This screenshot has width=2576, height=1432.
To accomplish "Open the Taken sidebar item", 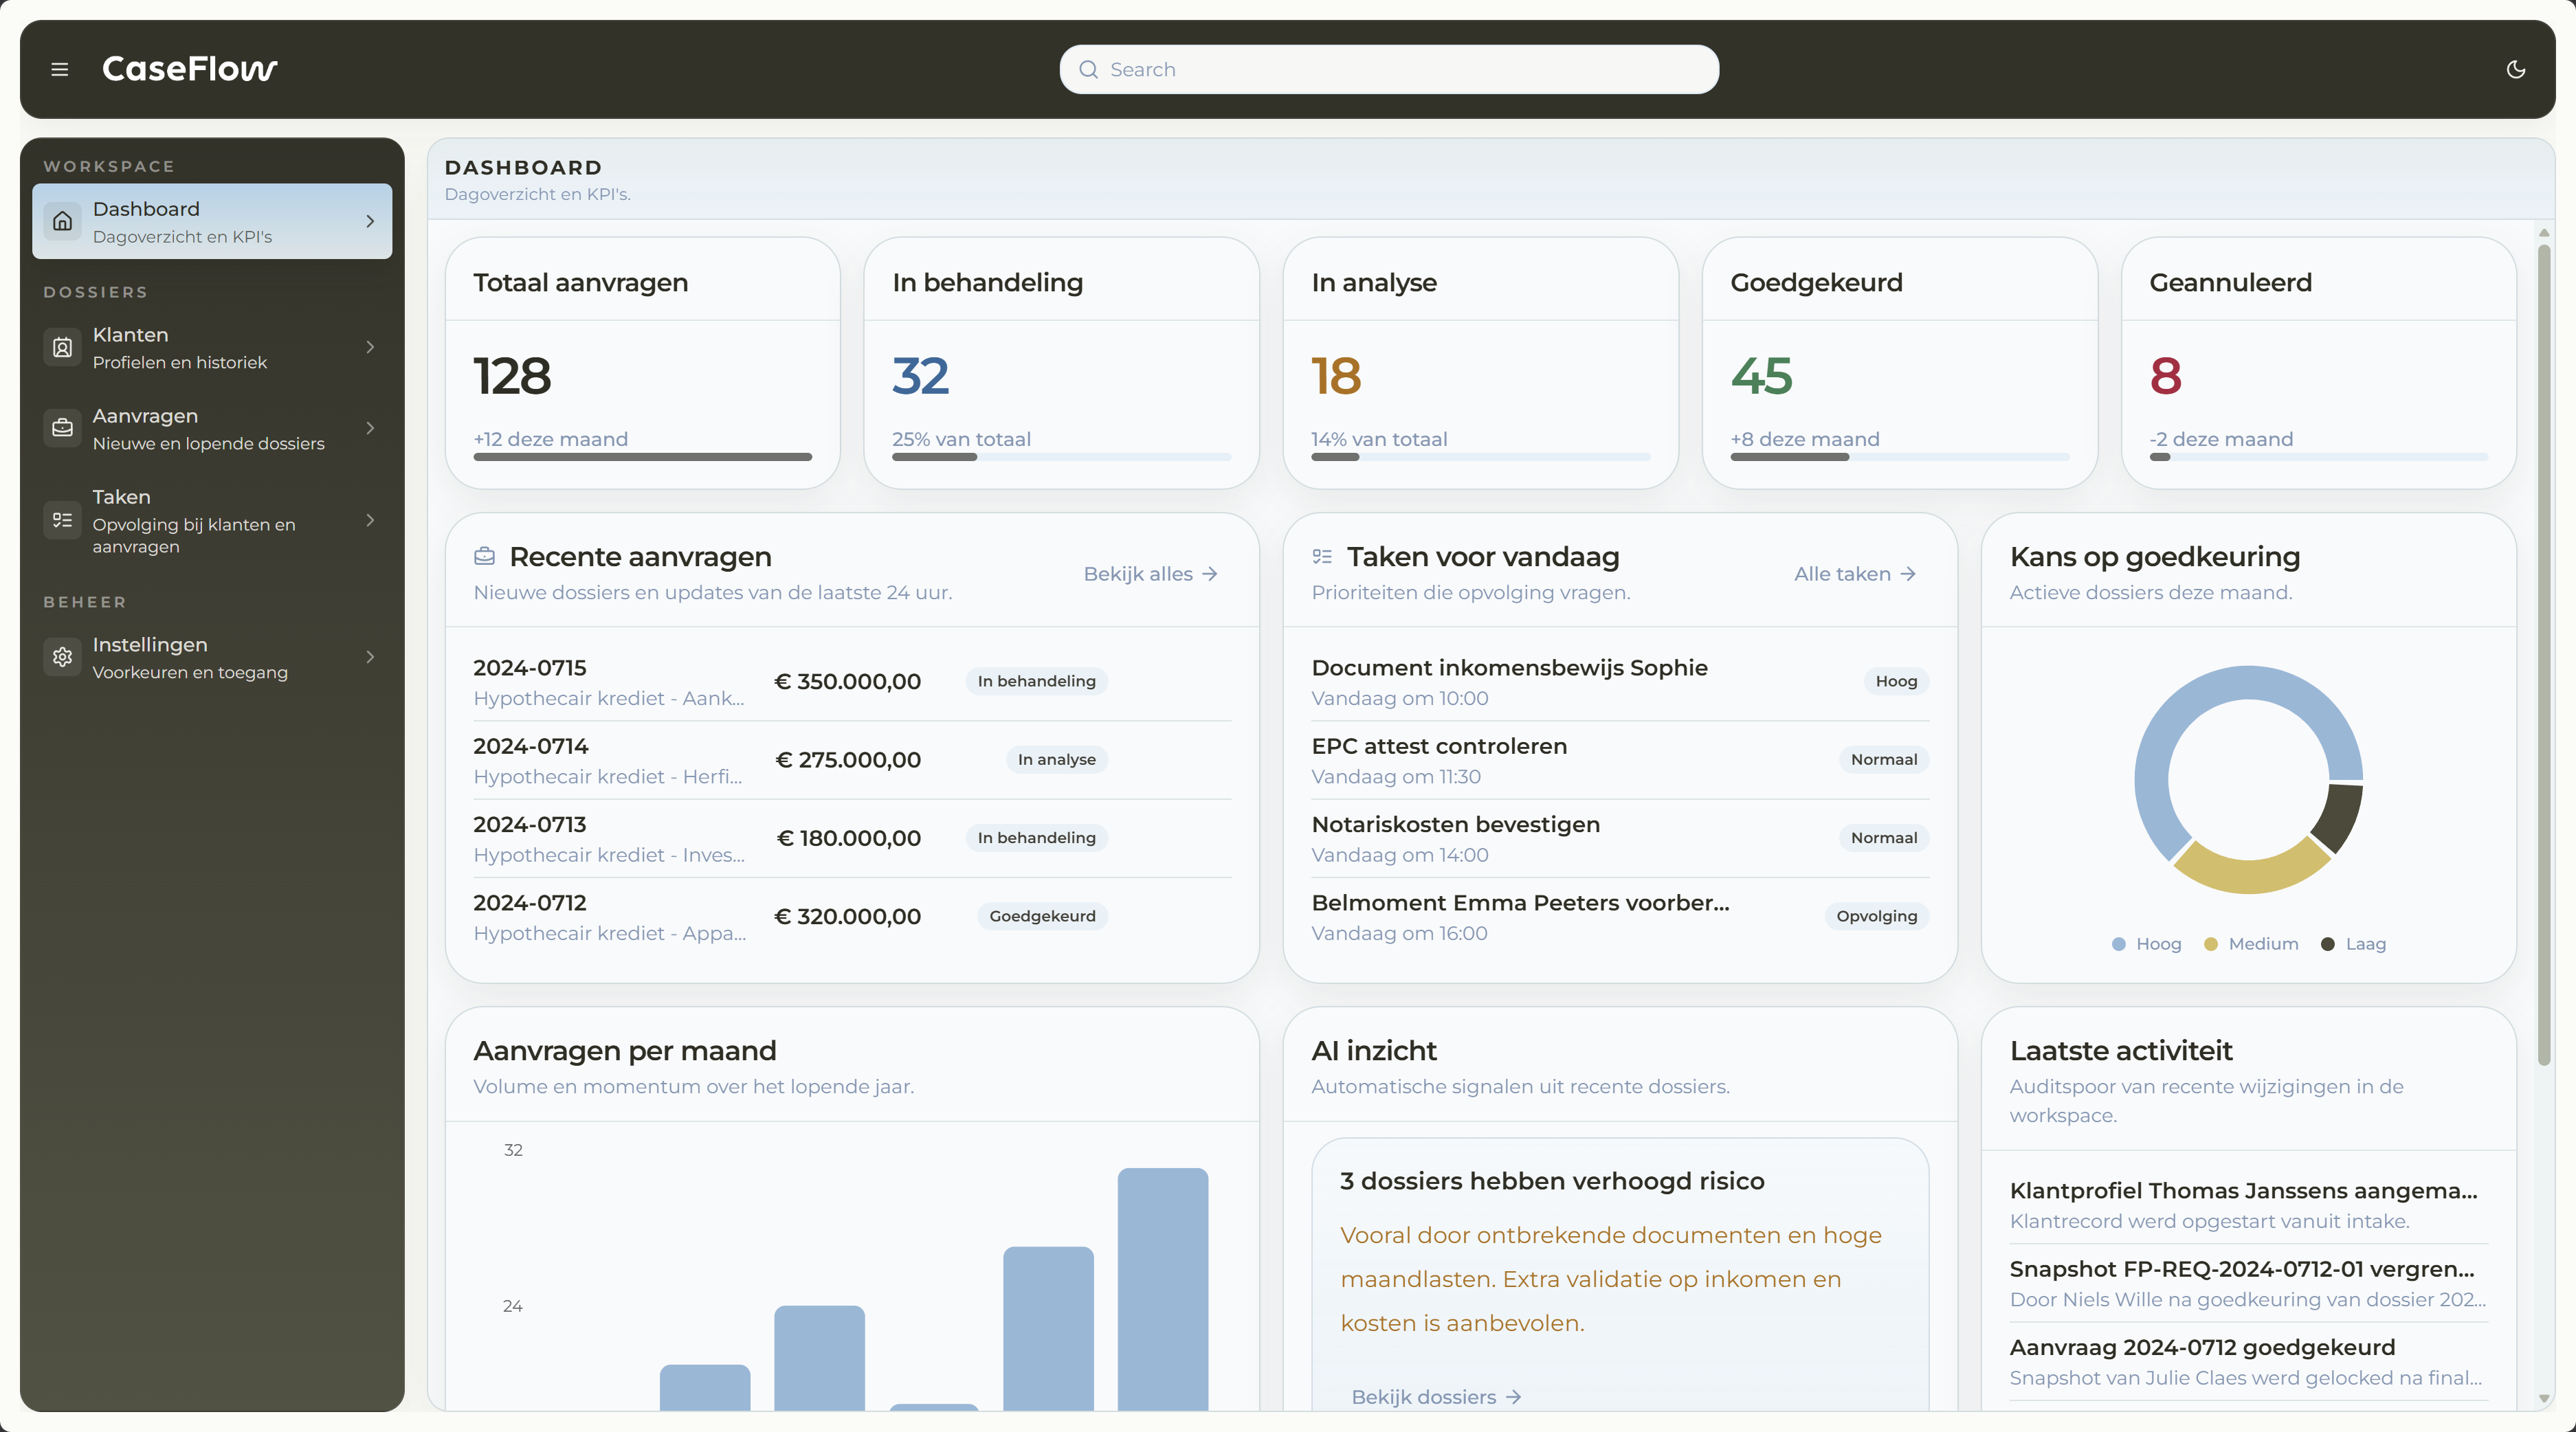I will click(212, 520).
